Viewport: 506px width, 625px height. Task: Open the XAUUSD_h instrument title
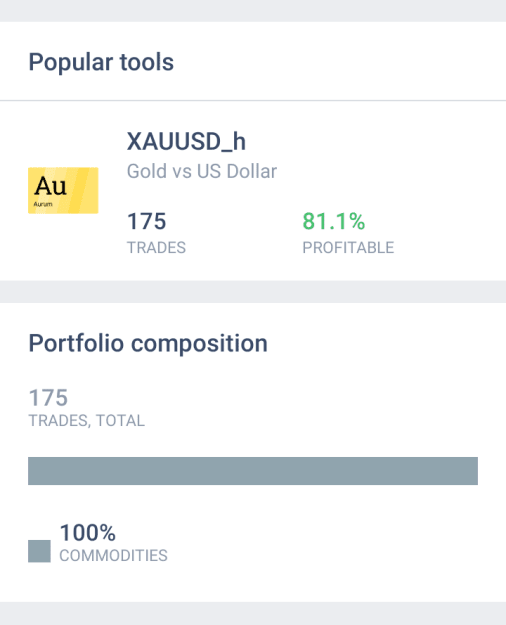pos(186,142)
